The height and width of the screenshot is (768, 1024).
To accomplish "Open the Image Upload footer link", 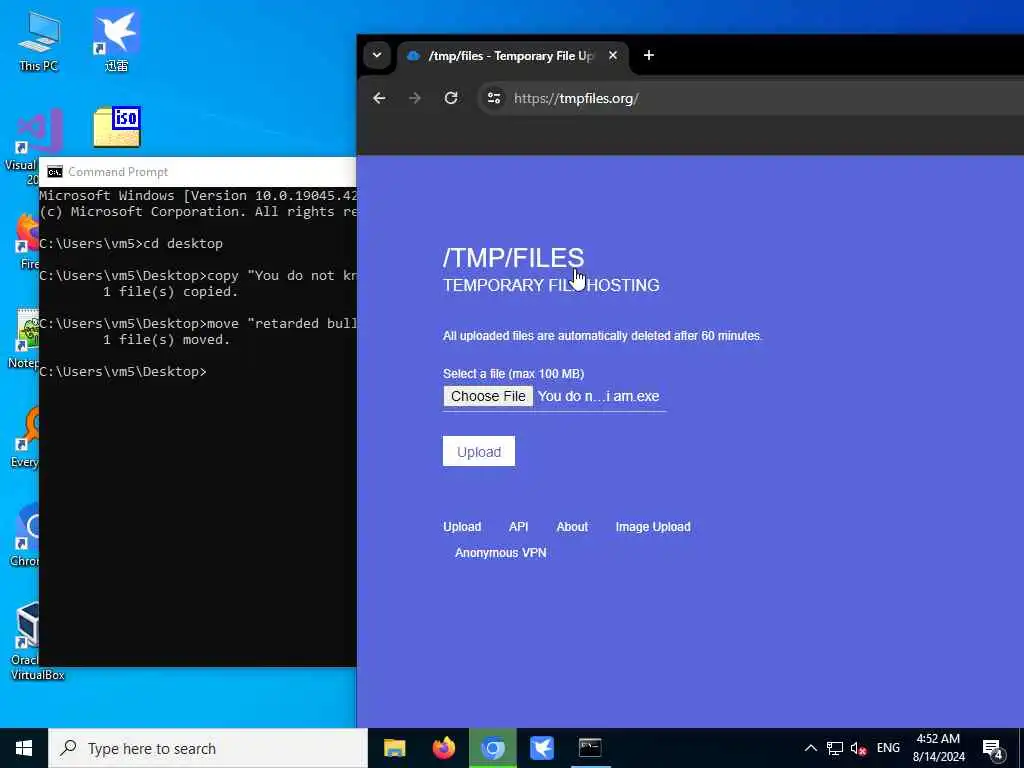I will coord(652,526).
